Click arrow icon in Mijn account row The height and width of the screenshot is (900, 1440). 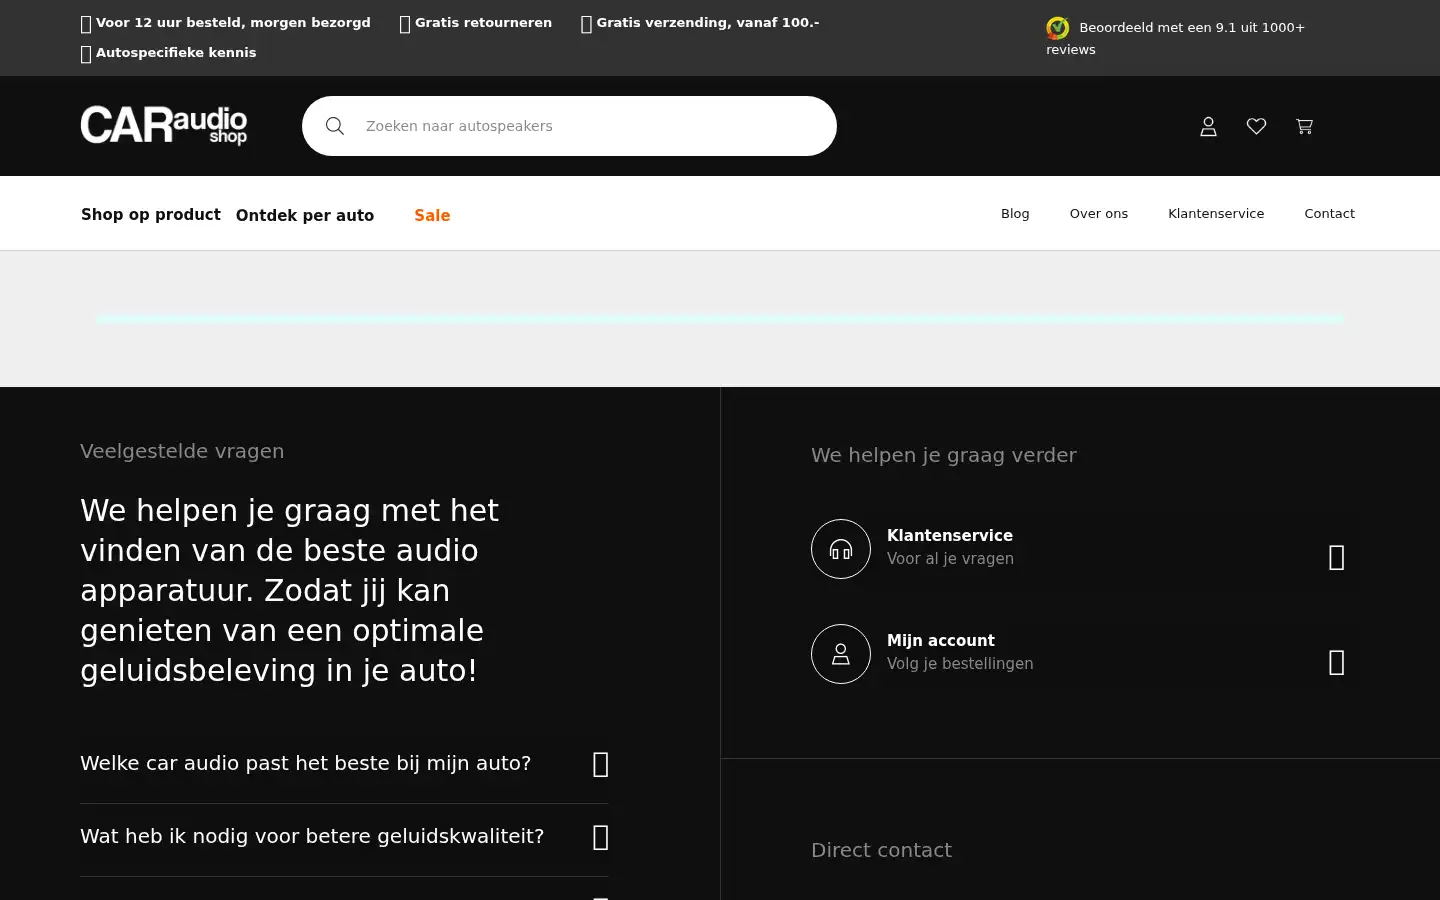[1337, 662]
